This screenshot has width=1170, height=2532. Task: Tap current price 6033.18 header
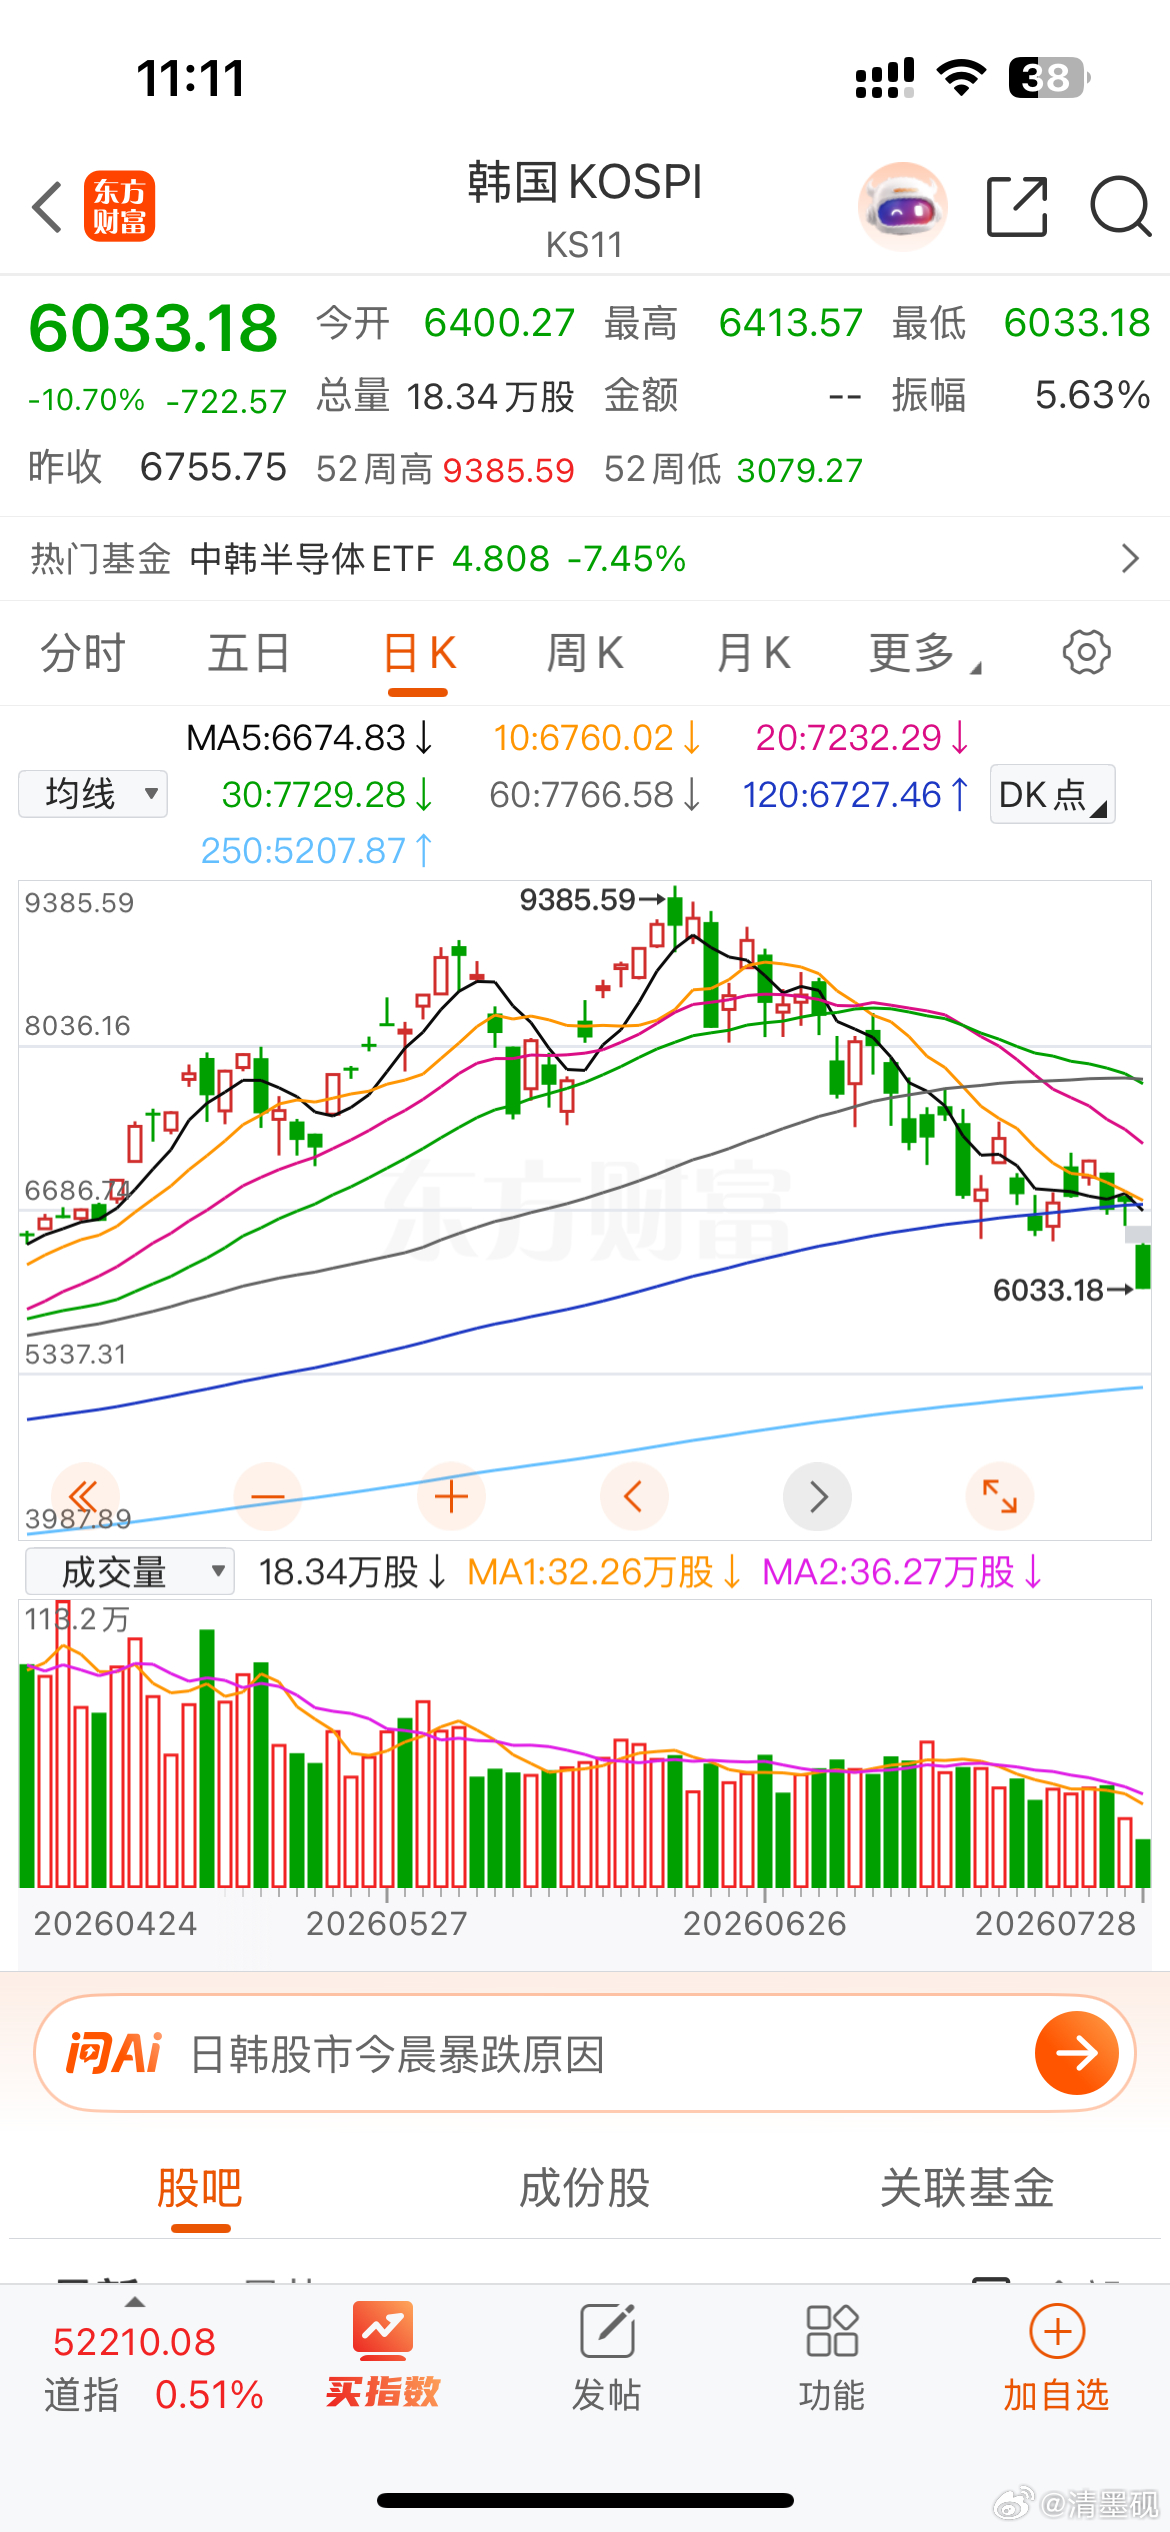point(153,328)
